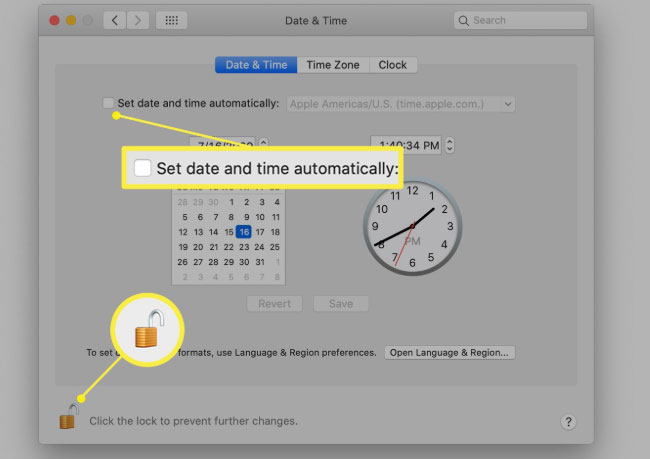Select day 23 in the calendar
Screen dimensions: 650x459
[244, 247]
